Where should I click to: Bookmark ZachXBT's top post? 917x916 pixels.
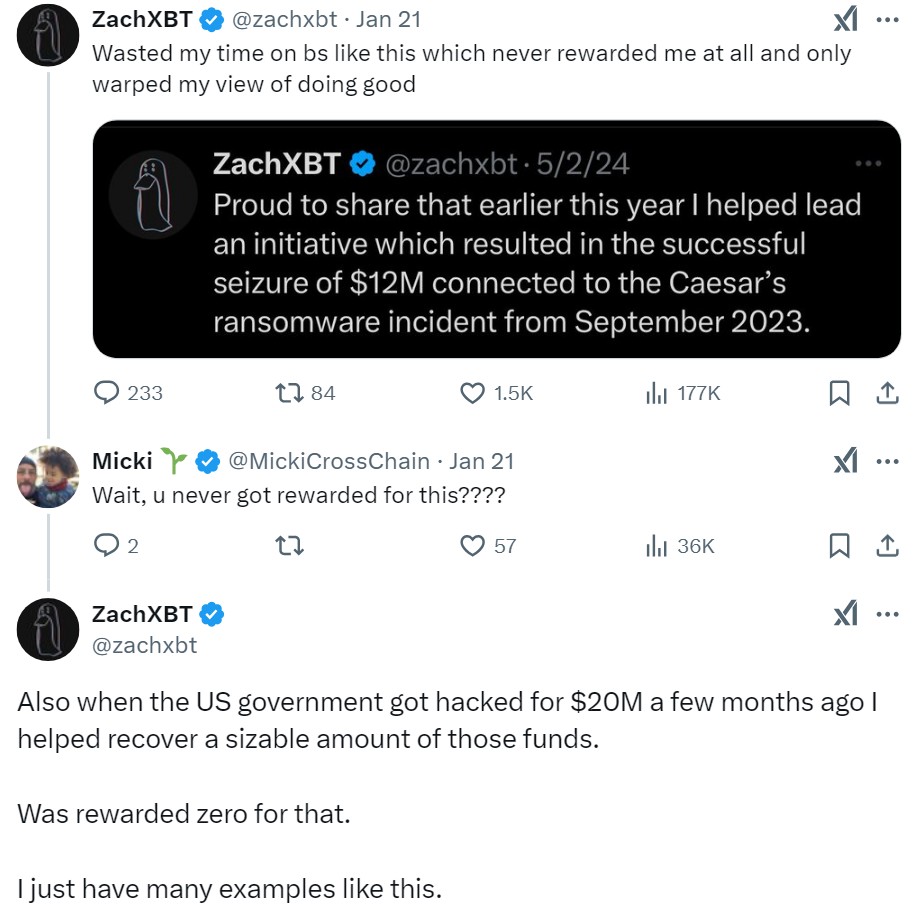(x=840, y=393)
